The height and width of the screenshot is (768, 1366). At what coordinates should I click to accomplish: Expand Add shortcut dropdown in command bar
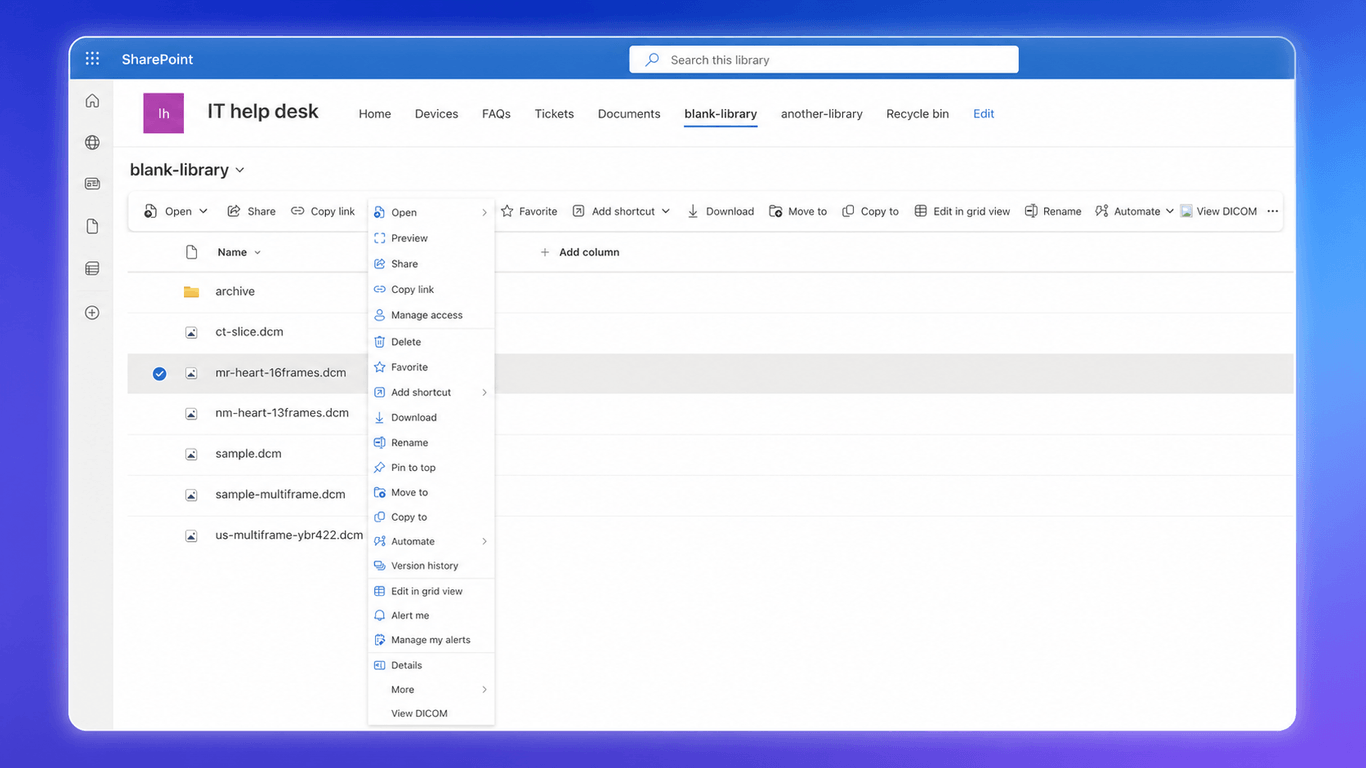click(666, 211)
